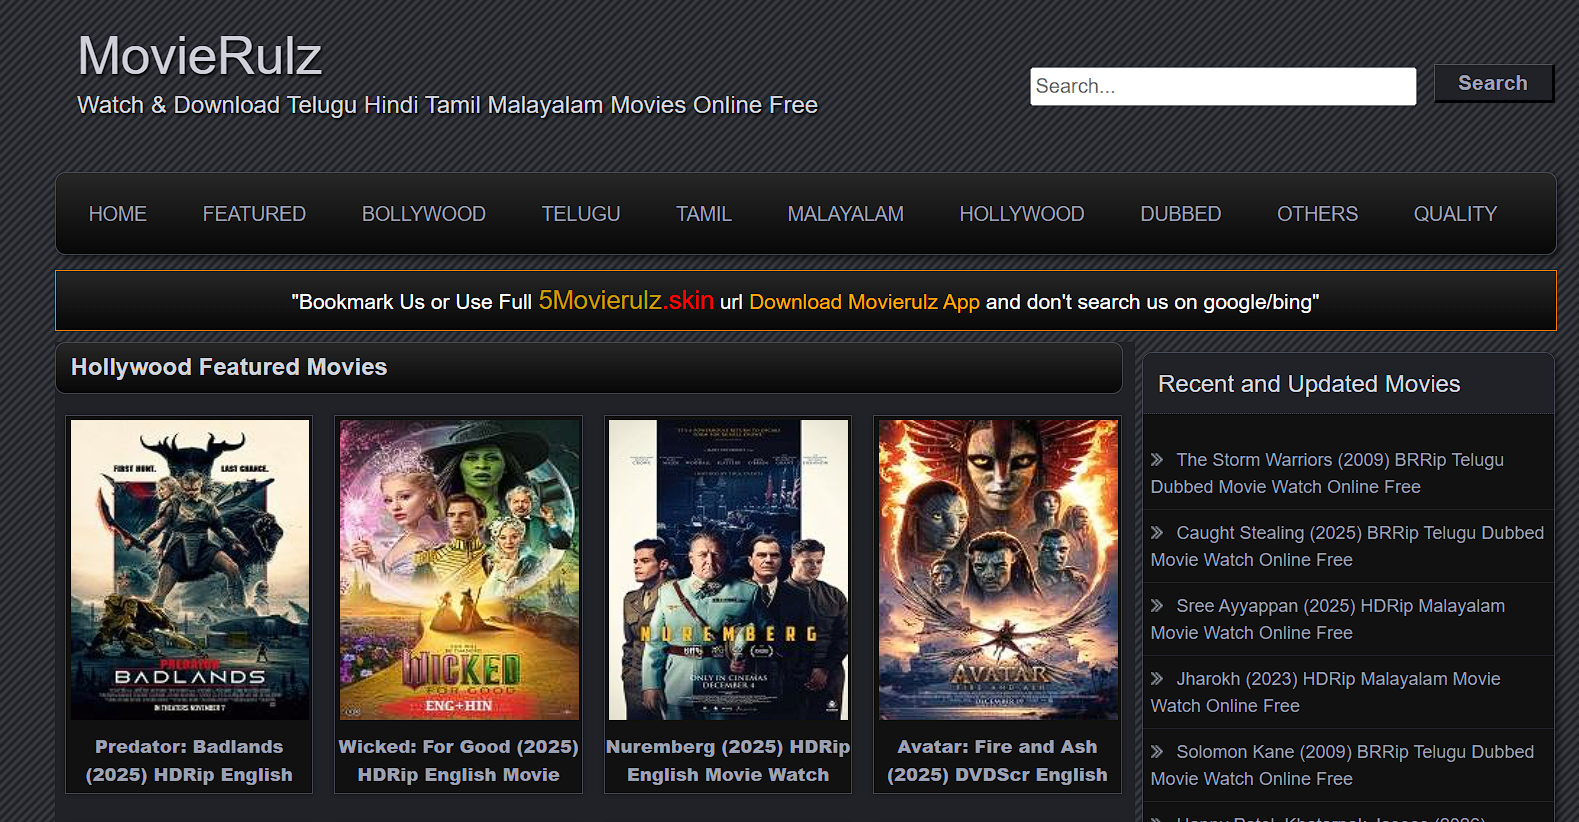Click the MovieRulz site logo title

pos(199,56)
